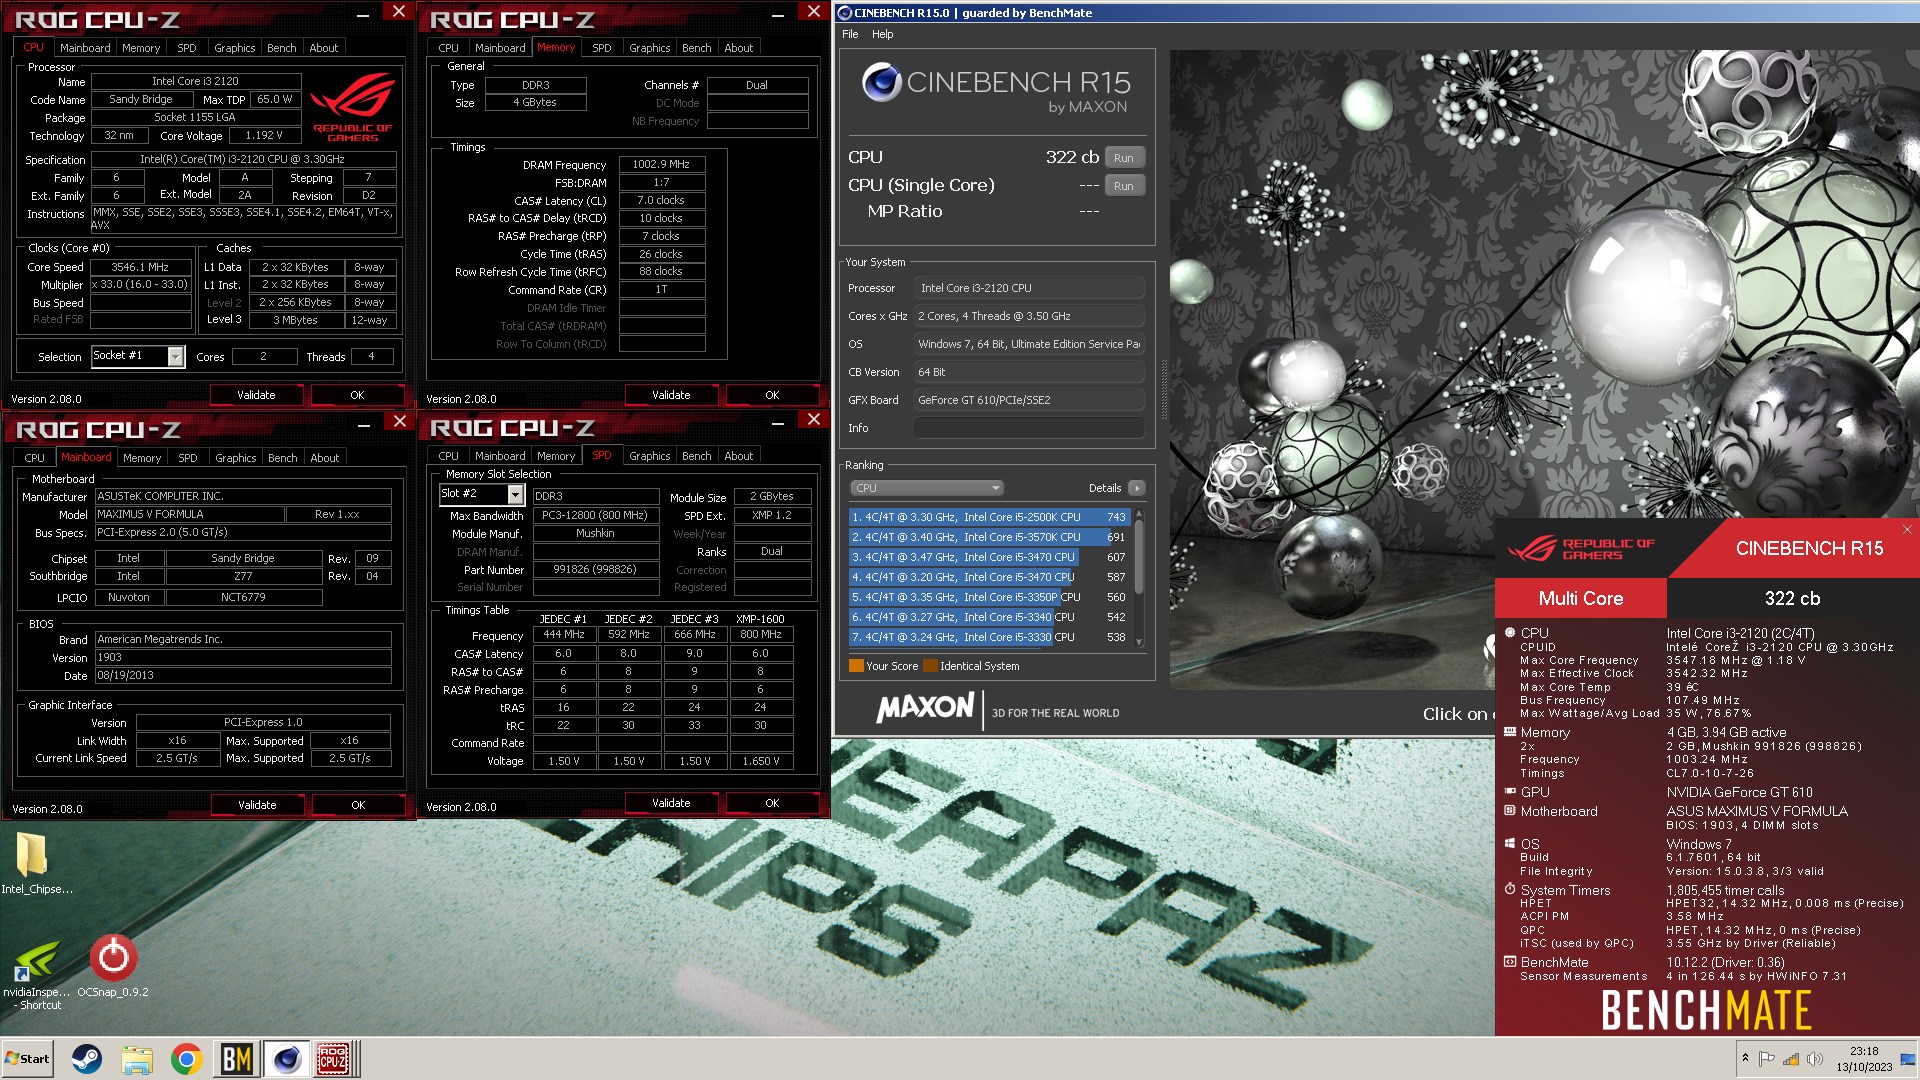Minimize the Memory CPU-Z window
1920x1080 pixels.
778,14
